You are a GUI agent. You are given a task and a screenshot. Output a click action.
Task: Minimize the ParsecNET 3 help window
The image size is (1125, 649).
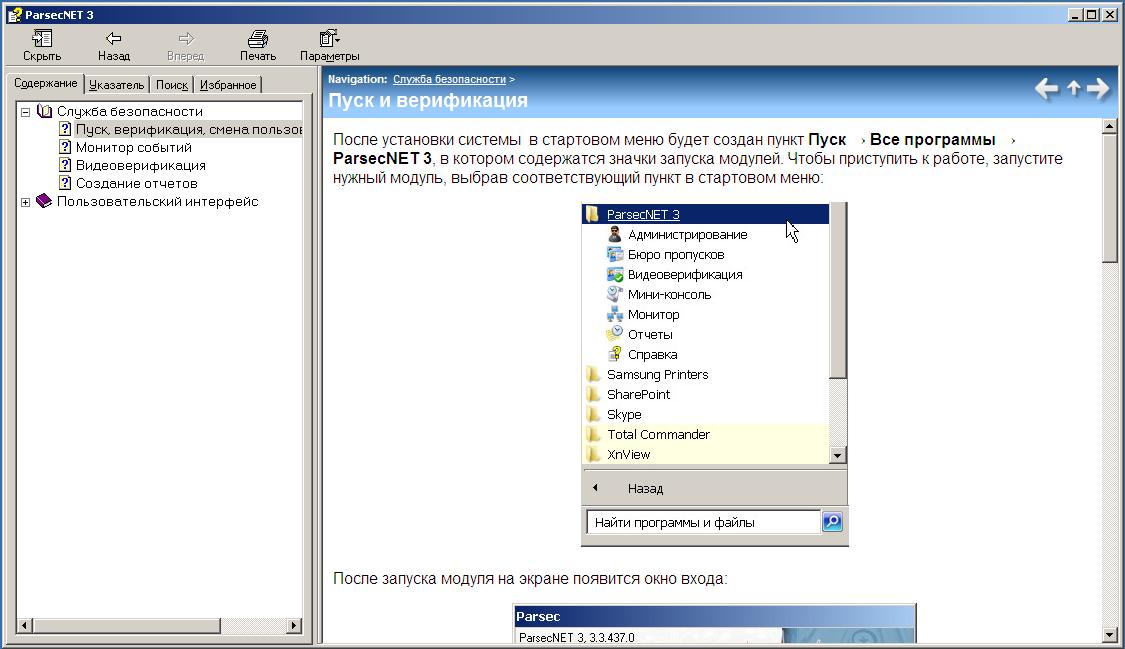pyautogui.click(x=1075, y=14)
